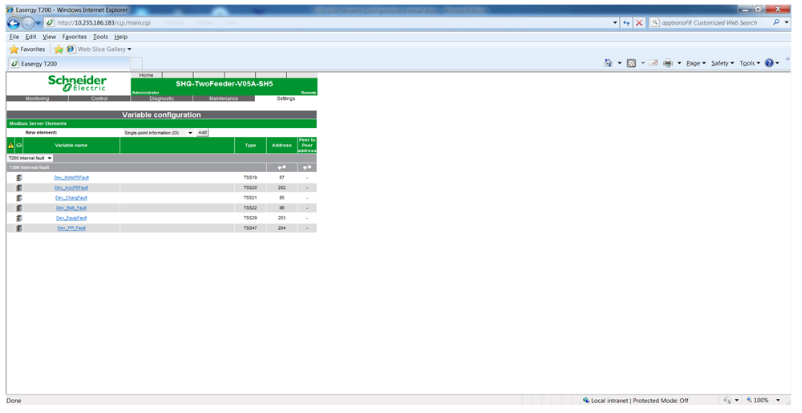The width and height of the screenshot is (802, 413).
Task: Click the magnifier search icon in search box
Action: coord(776,23)
